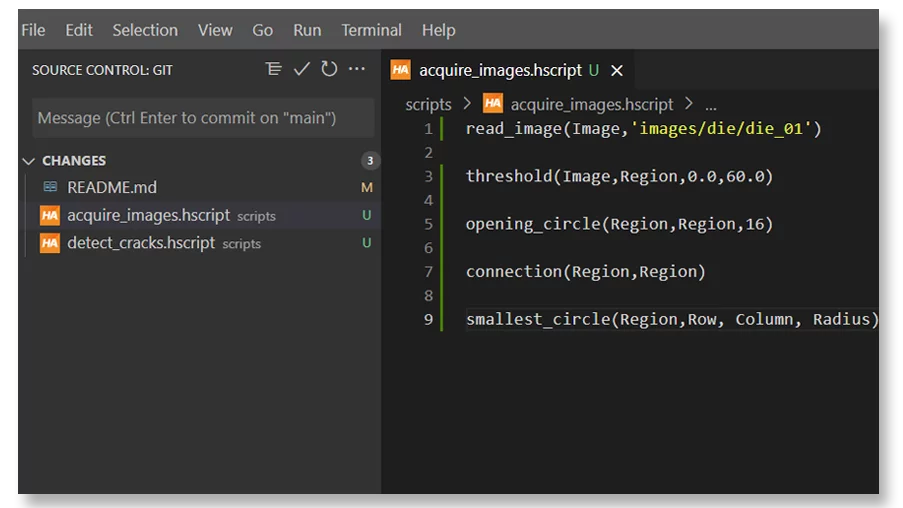Open the source control more actions menu

coord(356,69)
